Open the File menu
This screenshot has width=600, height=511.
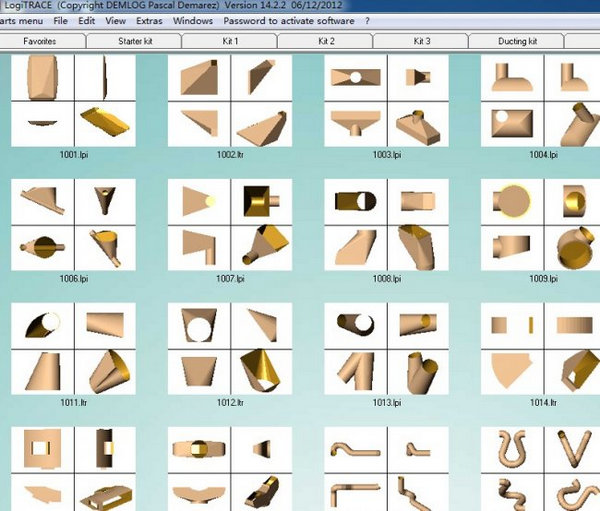point(61,20)
